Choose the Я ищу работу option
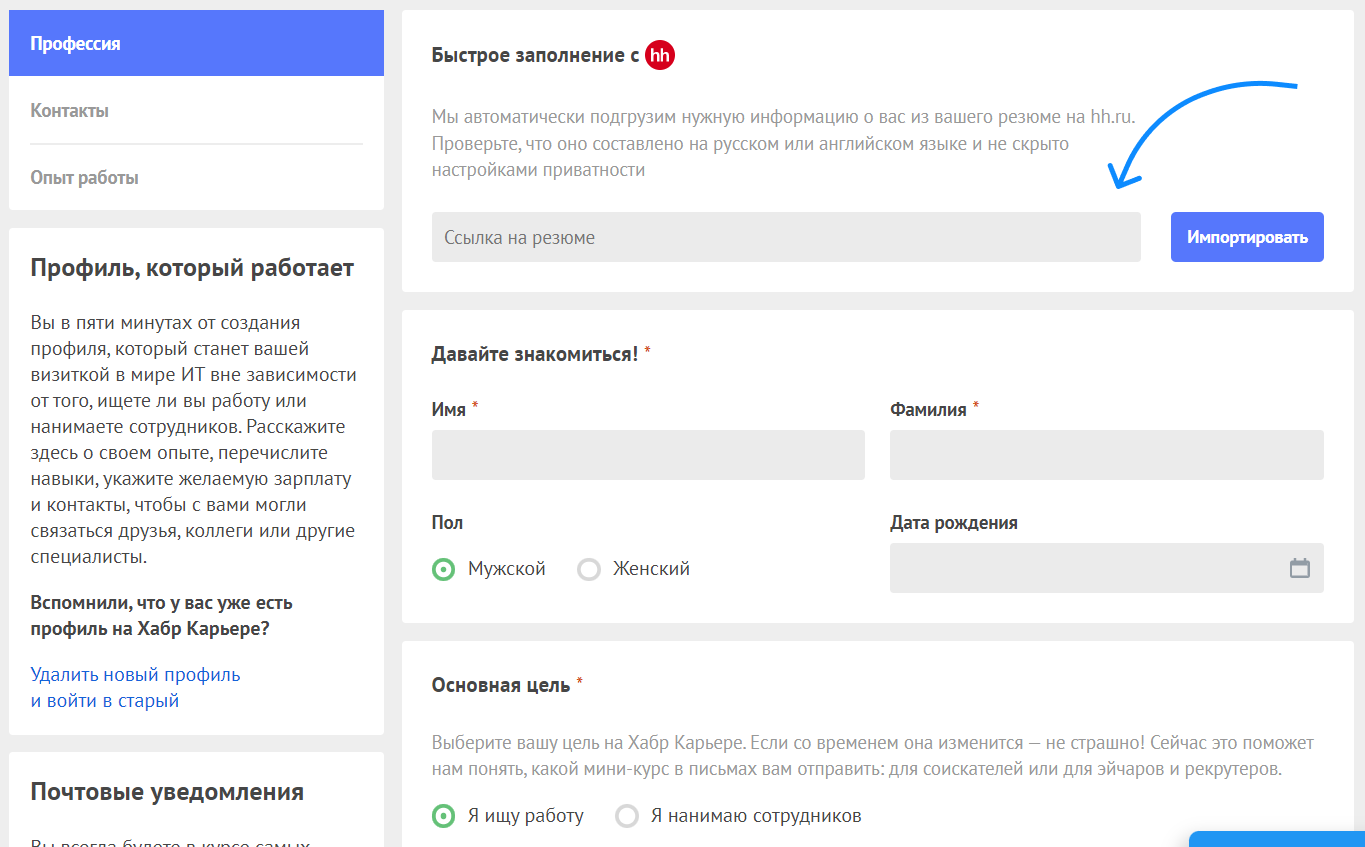The image size is (1365, 847). tap(443, 816)
